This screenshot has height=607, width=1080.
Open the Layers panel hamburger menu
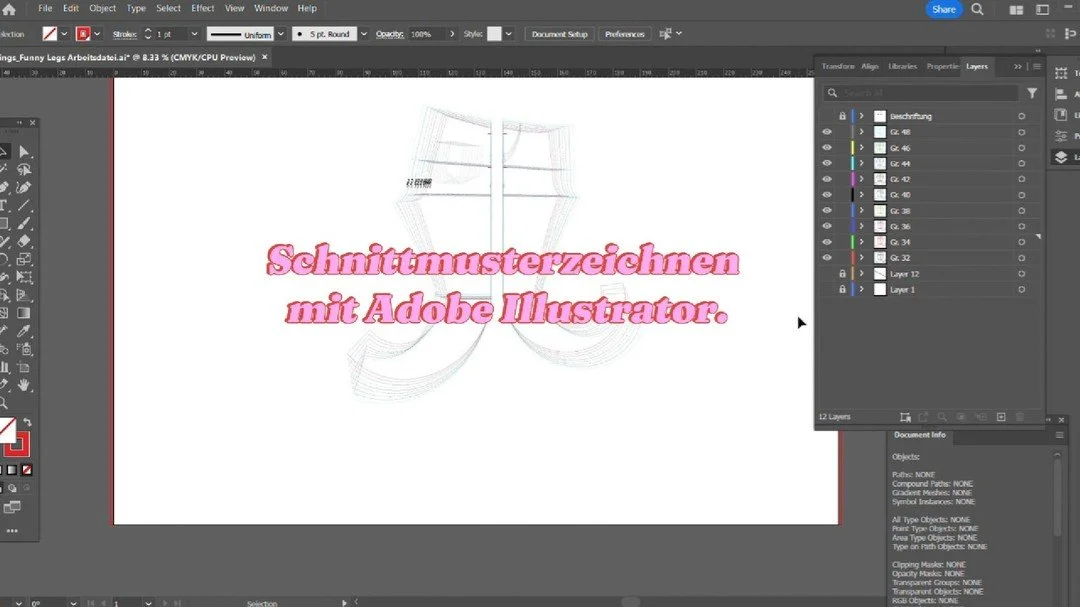1037,66
